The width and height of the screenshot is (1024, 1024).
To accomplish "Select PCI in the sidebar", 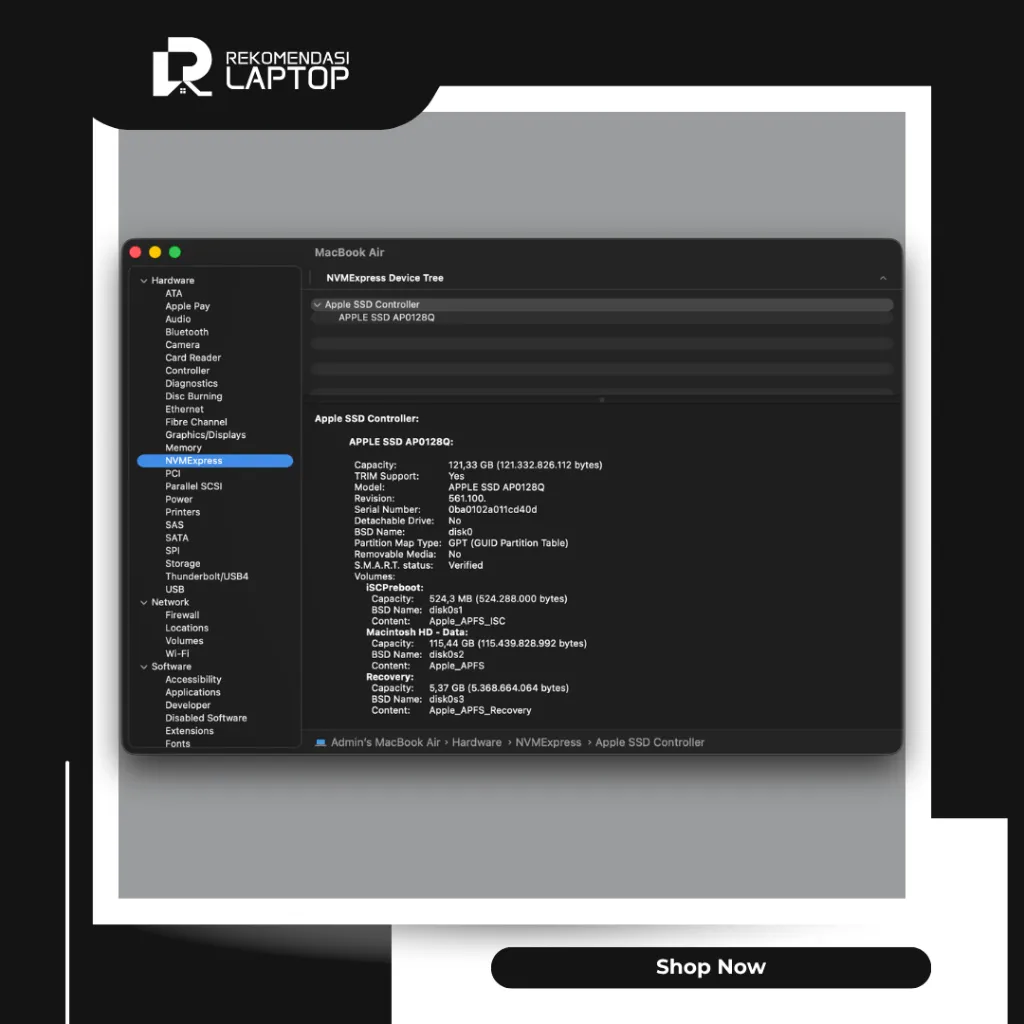I will [172, 473].
